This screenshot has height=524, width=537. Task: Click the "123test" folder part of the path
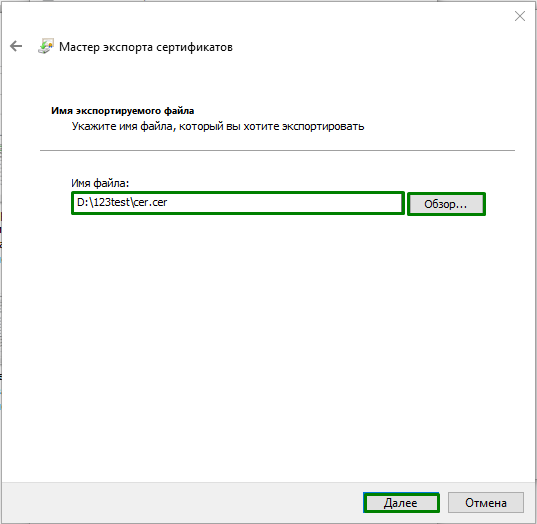point(112,202)
